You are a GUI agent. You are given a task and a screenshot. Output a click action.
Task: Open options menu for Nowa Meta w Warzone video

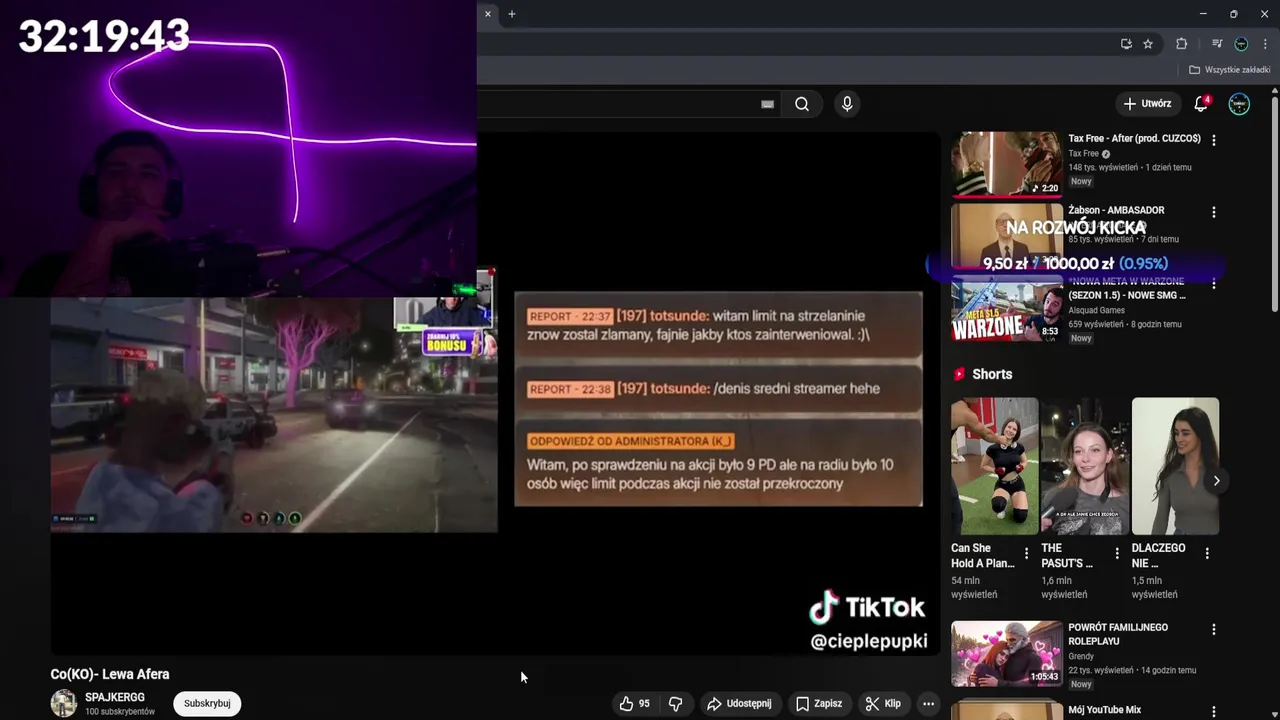(x=1214, y=285)
